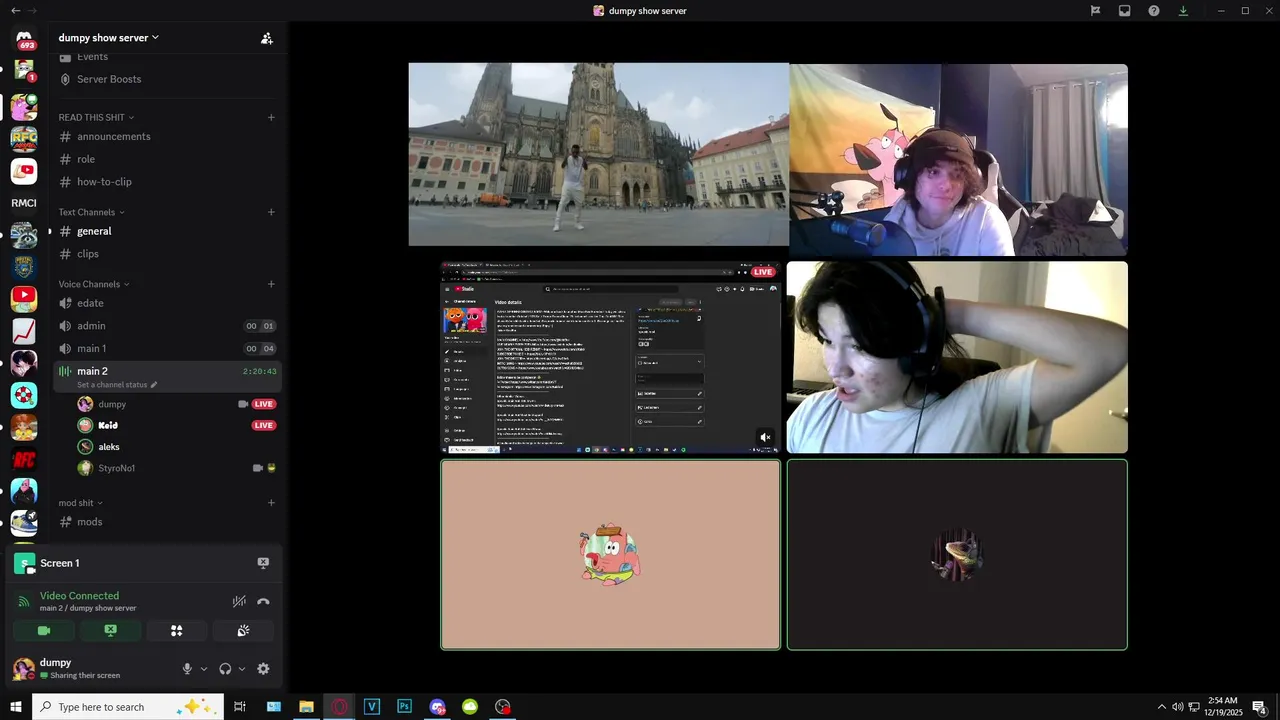
Task: Open input device options arrow beside microphone
Action: point(204,669)
